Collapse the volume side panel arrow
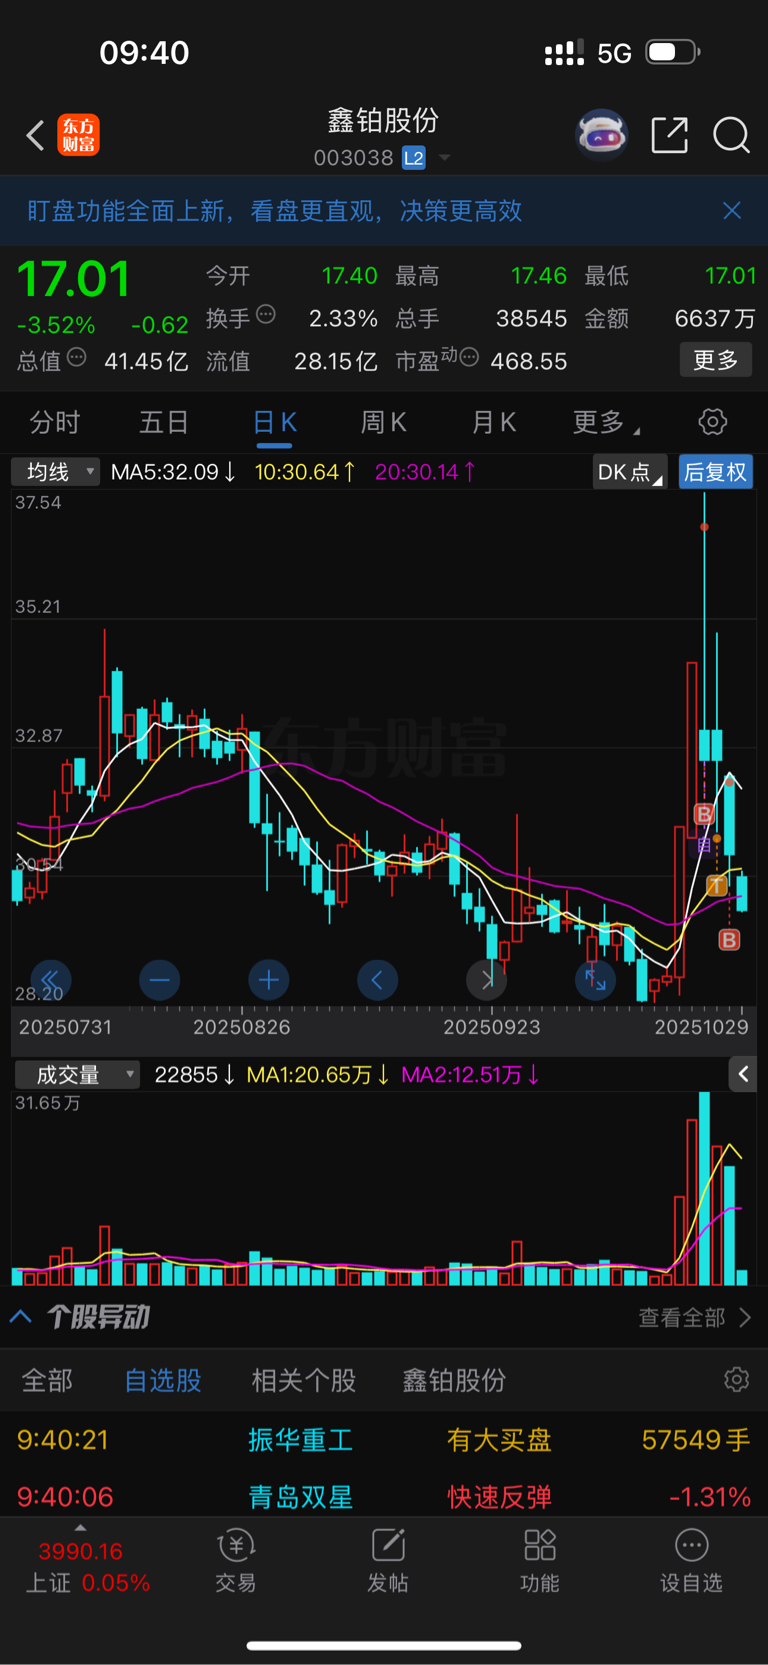Screen dimensions: 768x1665 [742, 1075]
